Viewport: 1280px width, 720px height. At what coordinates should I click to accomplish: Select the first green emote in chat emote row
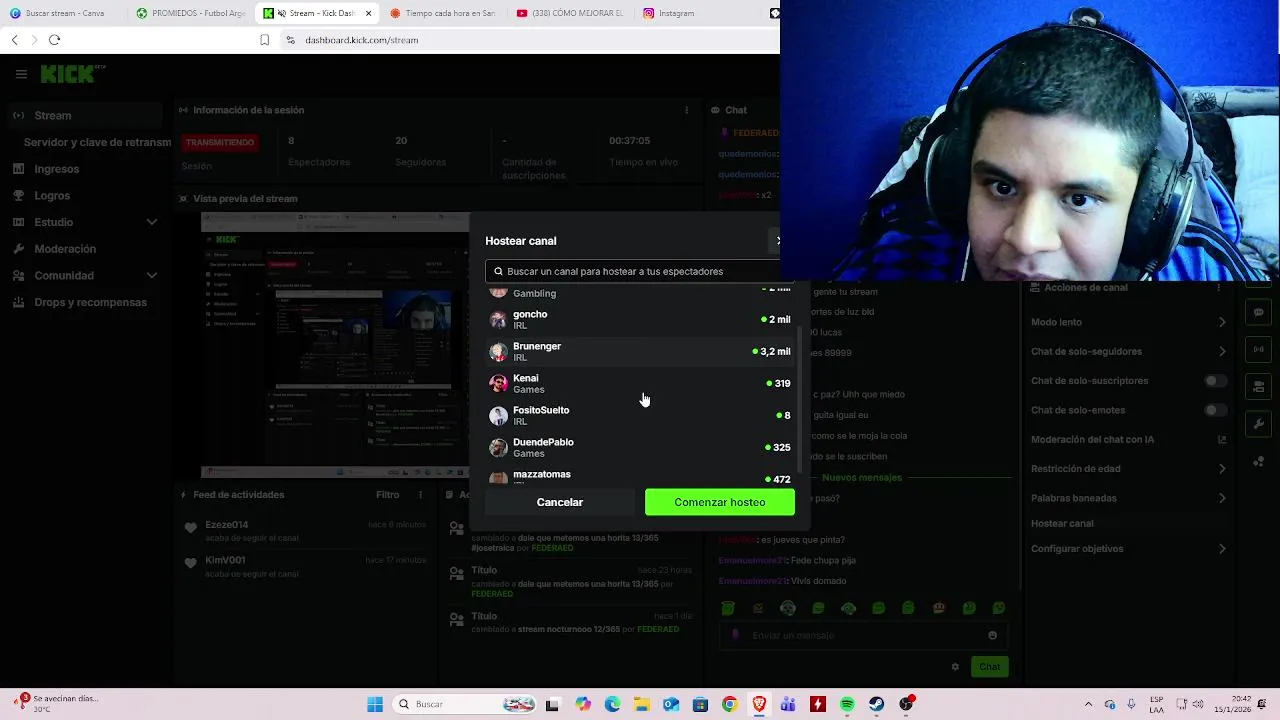[x=728, y=608]
